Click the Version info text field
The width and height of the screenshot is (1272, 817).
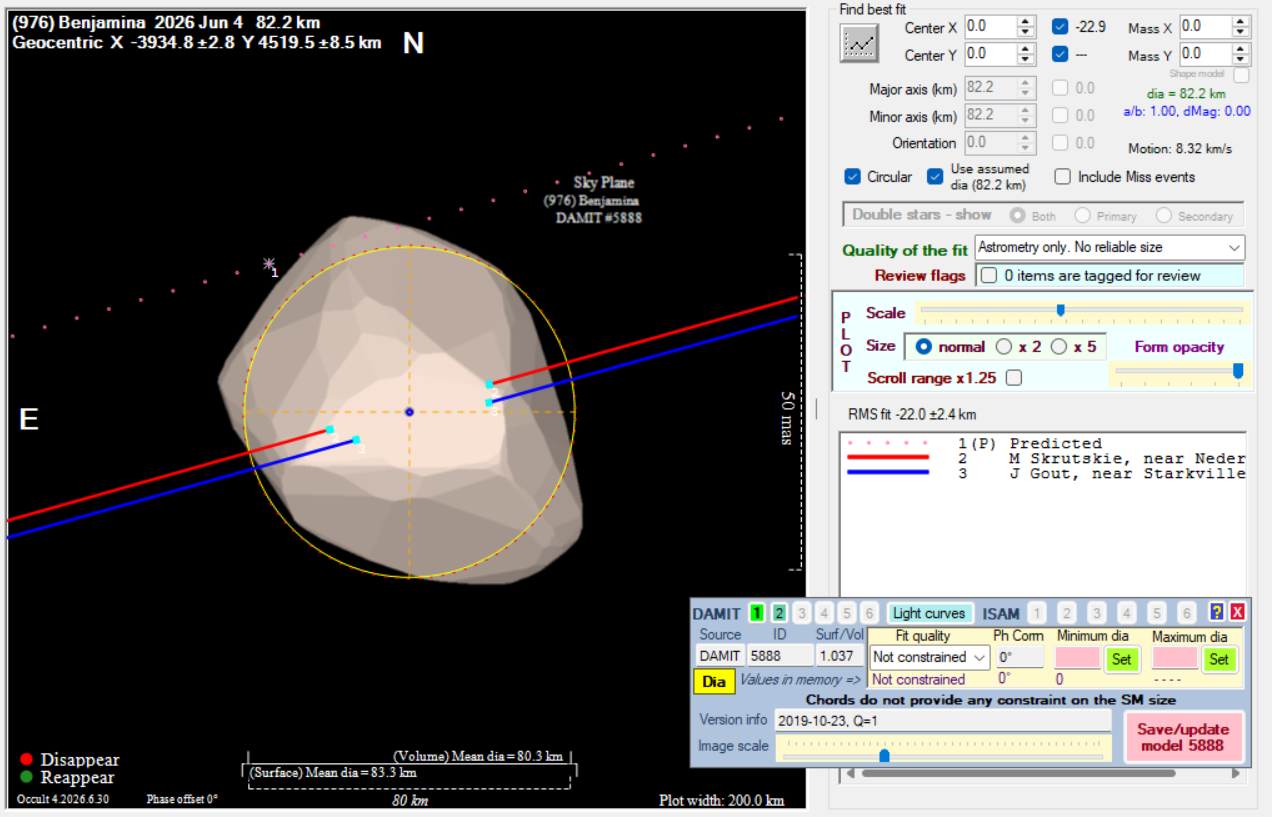click(x=942, y=720)
